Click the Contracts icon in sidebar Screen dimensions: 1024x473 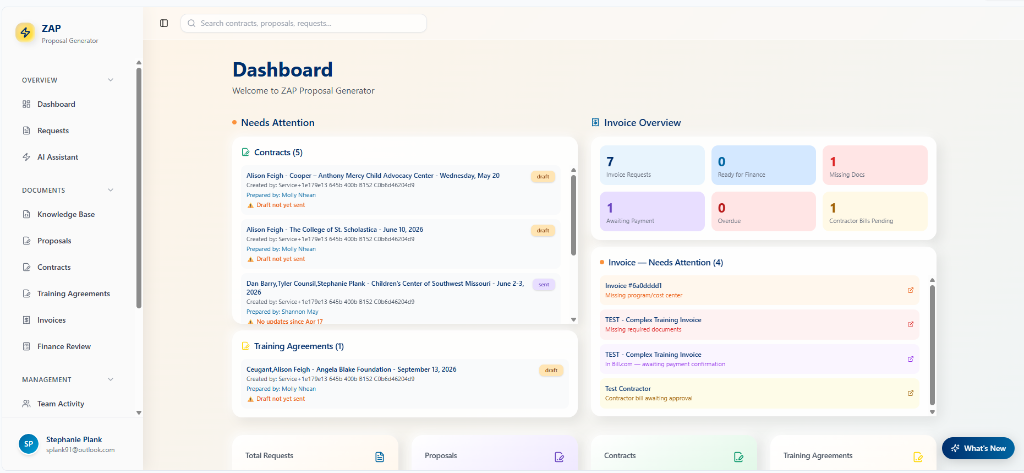coord(26,267)
